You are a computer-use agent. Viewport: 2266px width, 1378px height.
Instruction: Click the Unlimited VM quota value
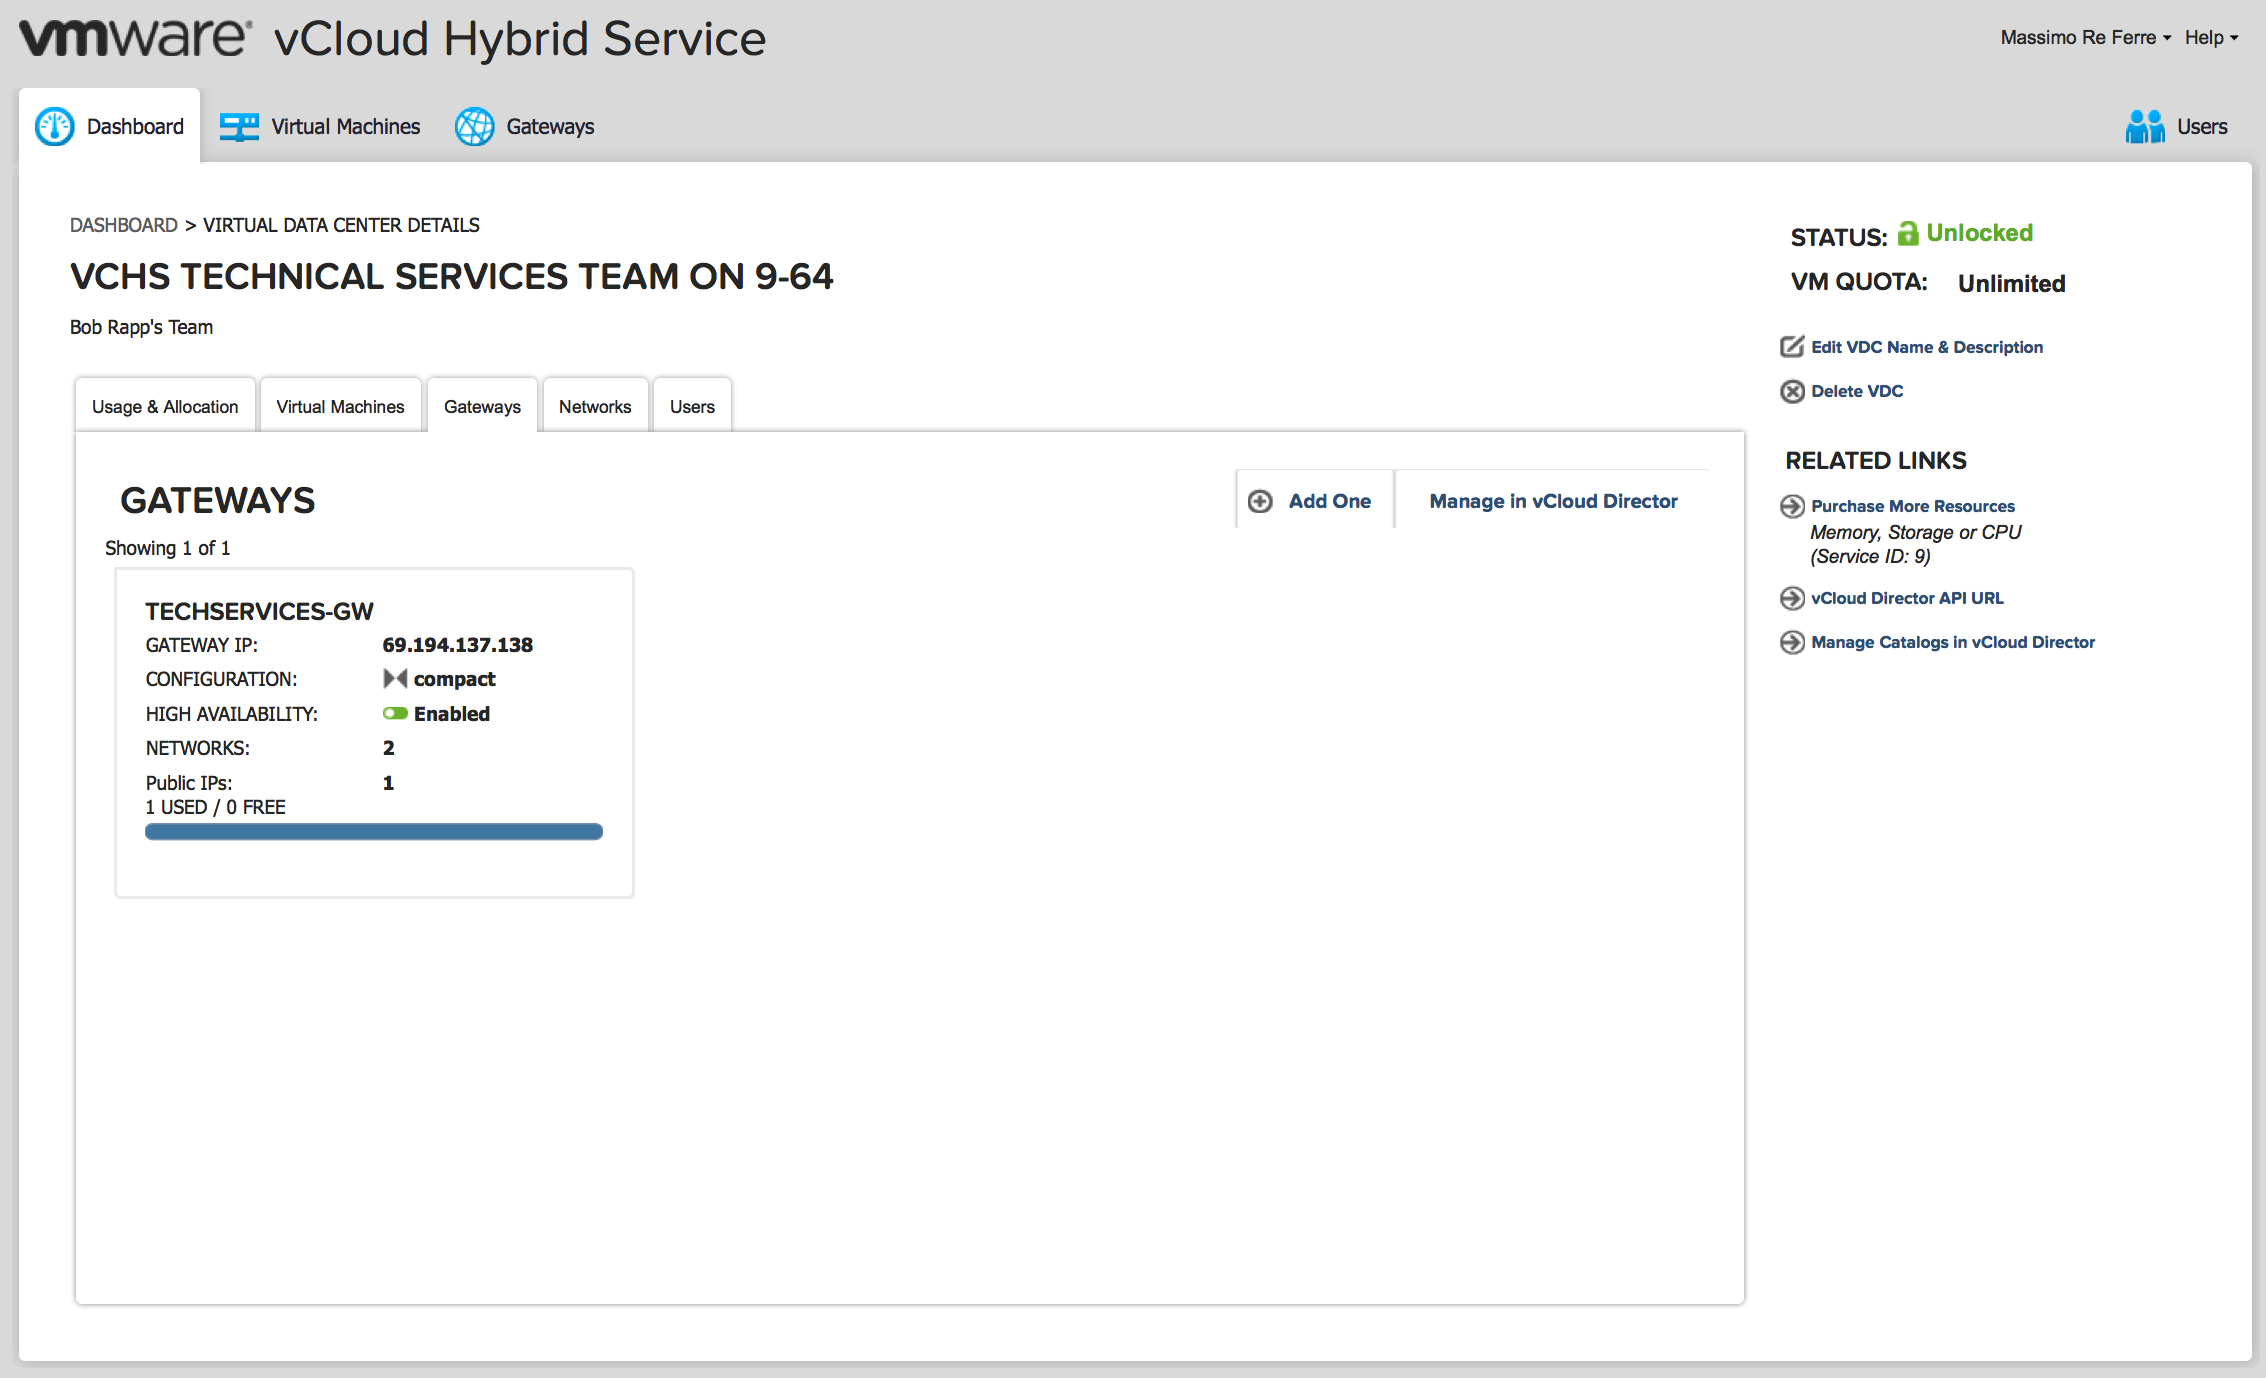pos(2011,284)
